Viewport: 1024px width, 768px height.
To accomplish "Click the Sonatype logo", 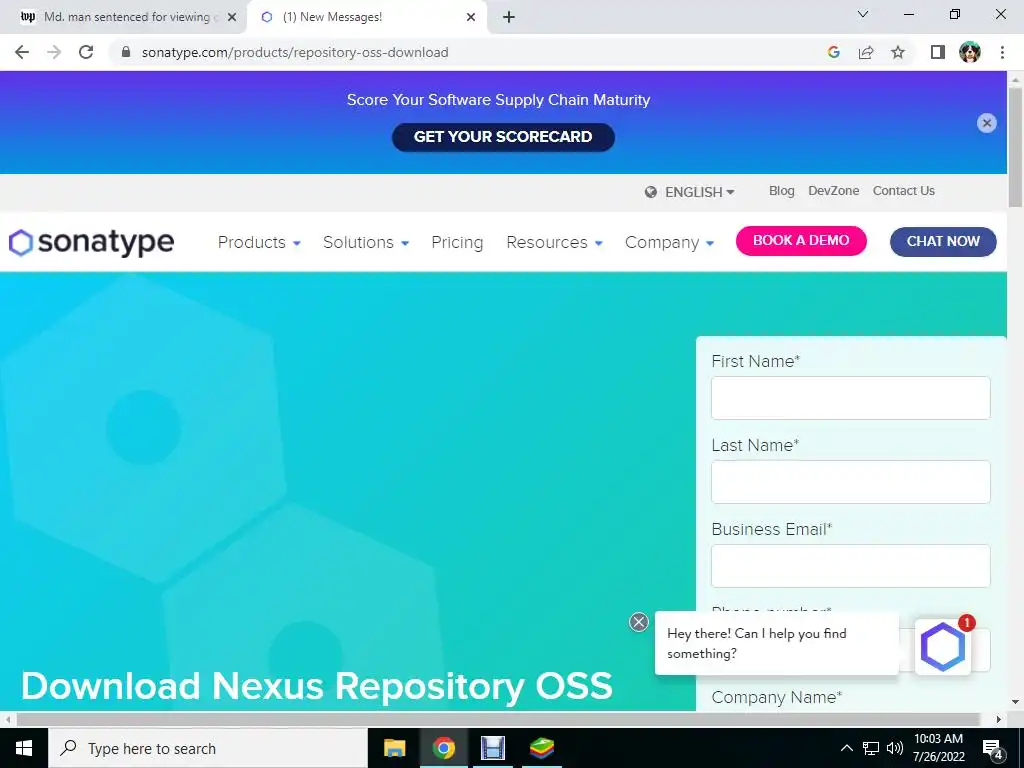I will (x=91, y=242).
